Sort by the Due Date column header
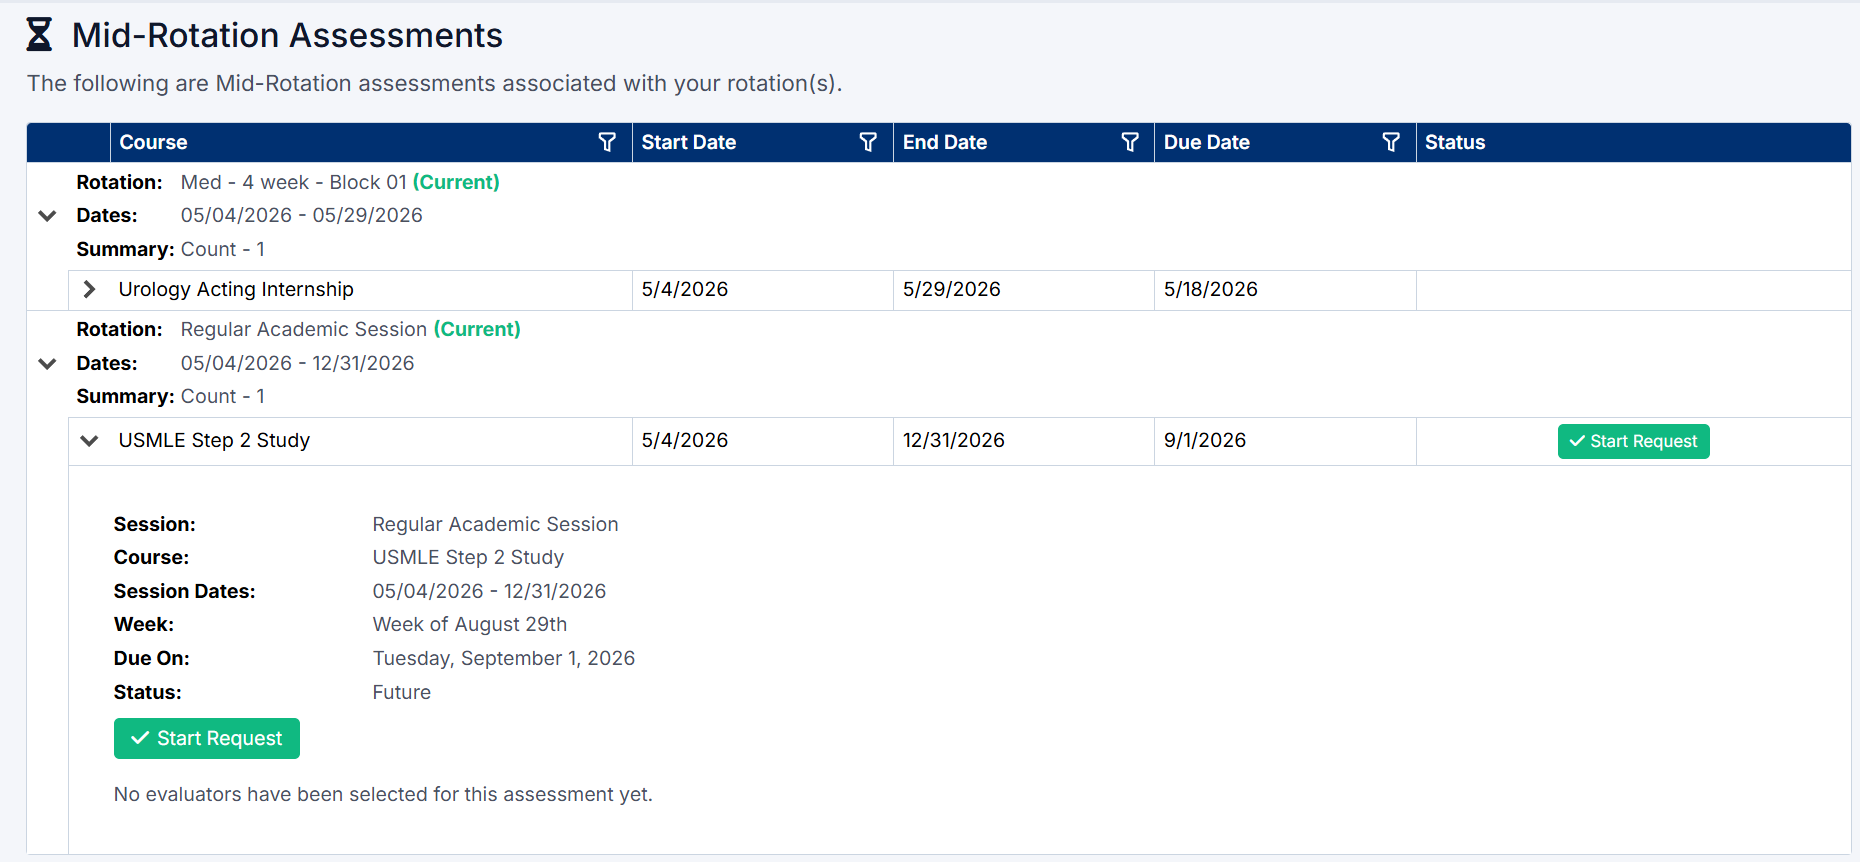The height and width of the screenshot is (862, 1860). pos(1207,142)
